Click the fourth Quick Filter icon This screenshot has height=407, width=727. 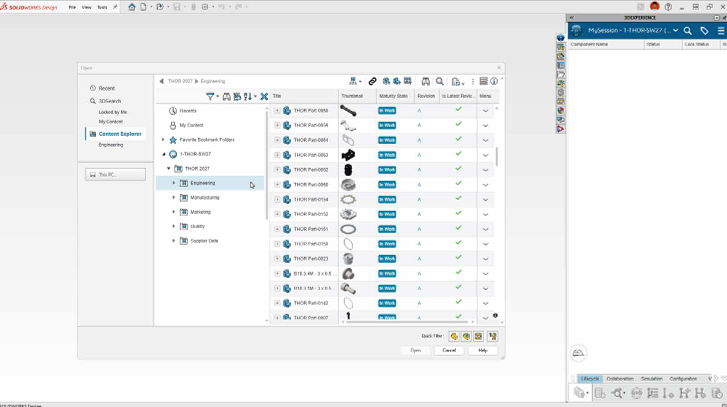tap(492, 337)
